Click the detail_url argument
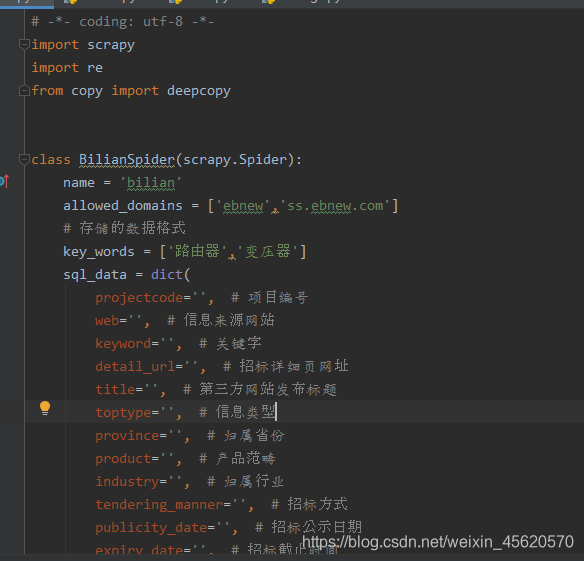Screen dimensions: 584x561 (x=135, y=367)
